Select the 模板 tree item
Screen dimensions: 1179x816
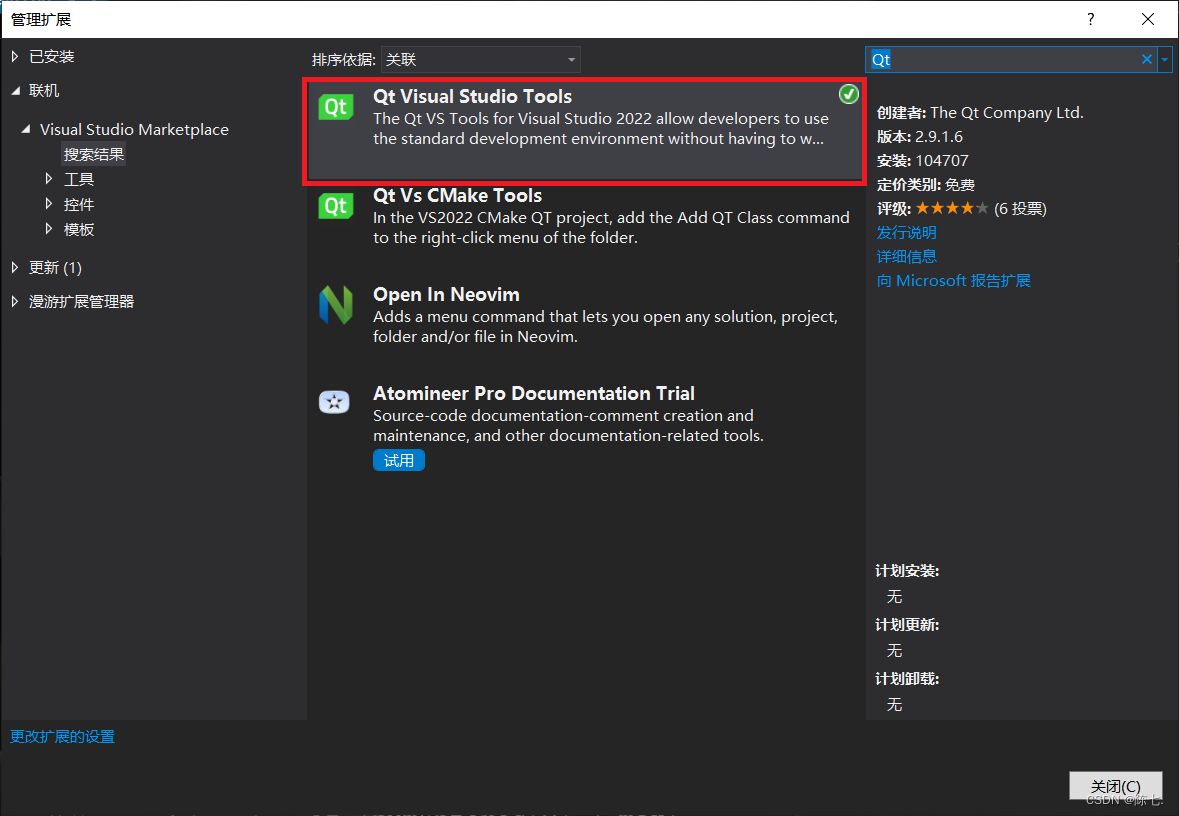pyautogui.click(x=79, y=229)
